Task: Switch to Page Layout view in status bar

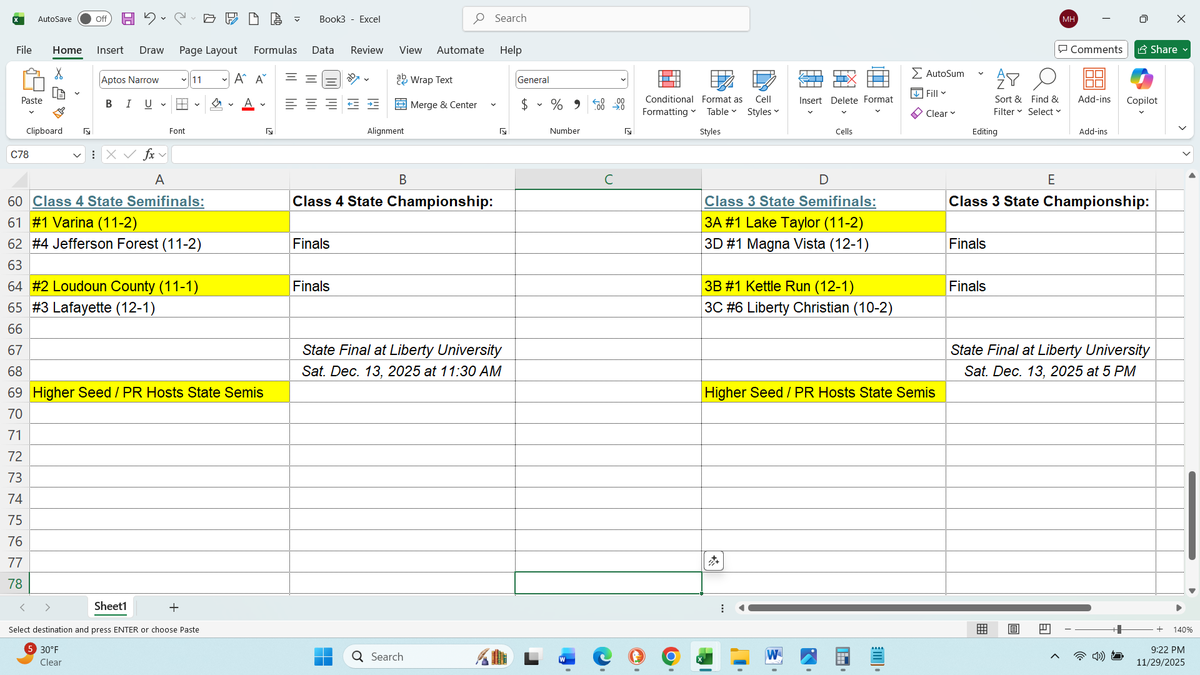Action: (1014, 630)
